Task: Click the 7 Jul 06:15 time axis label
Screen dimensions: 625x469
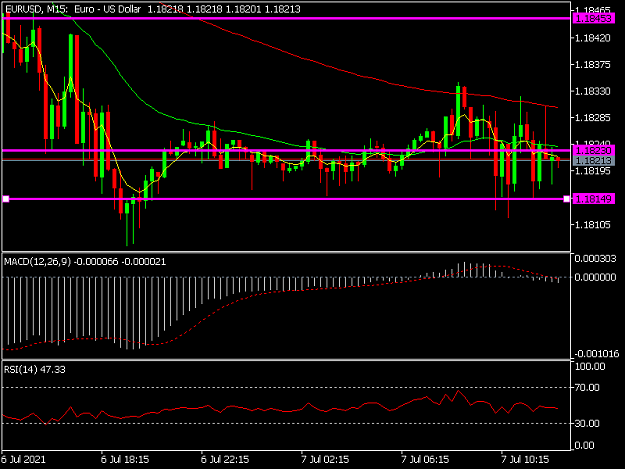Action: point(425,459)
